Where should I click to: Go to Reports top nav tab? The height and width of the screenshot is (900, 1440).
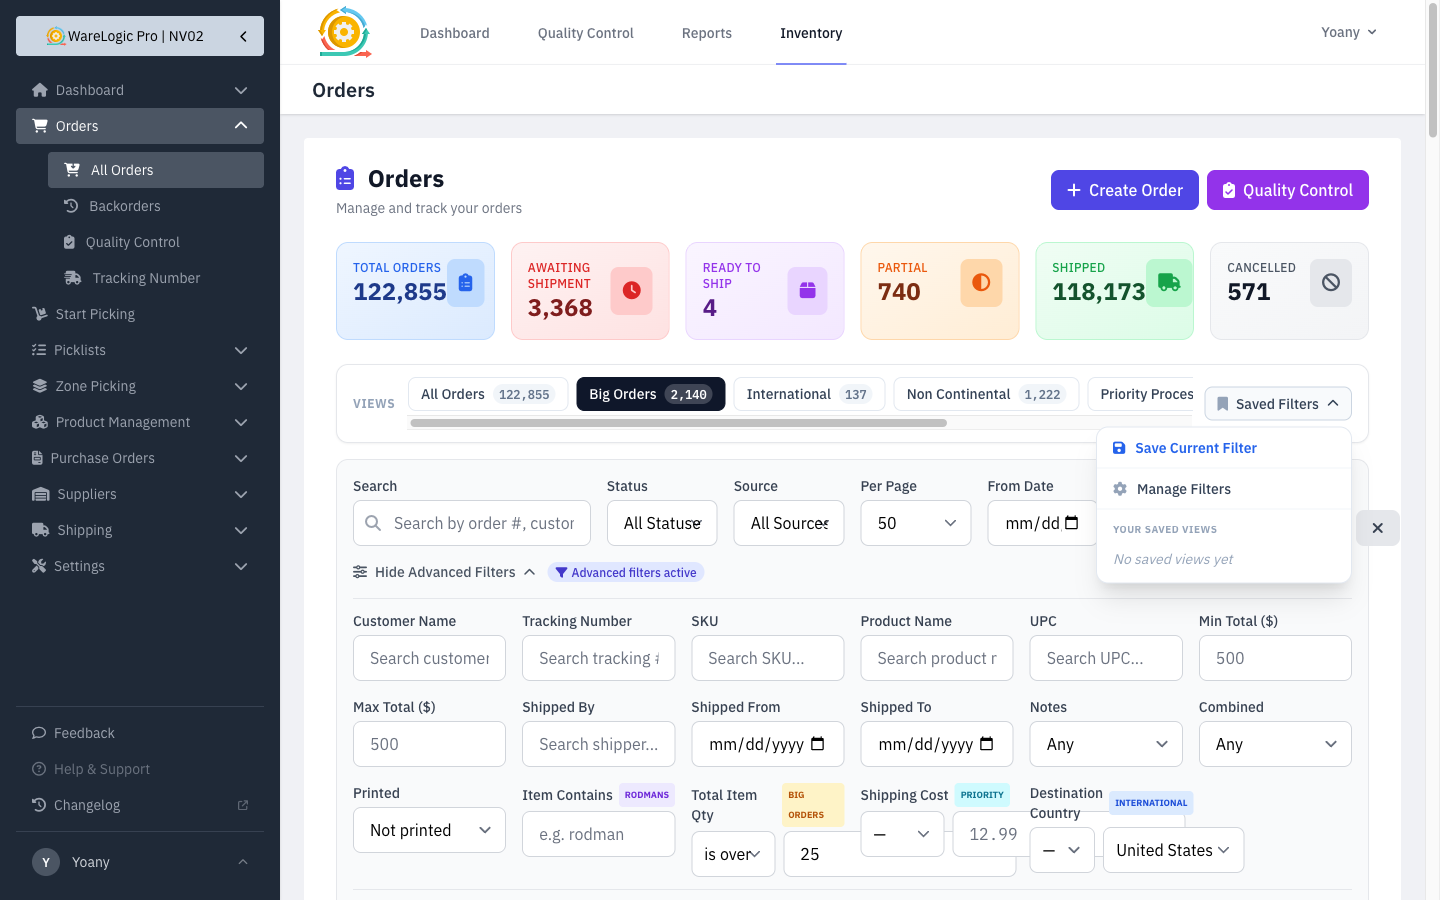[707, 33]
